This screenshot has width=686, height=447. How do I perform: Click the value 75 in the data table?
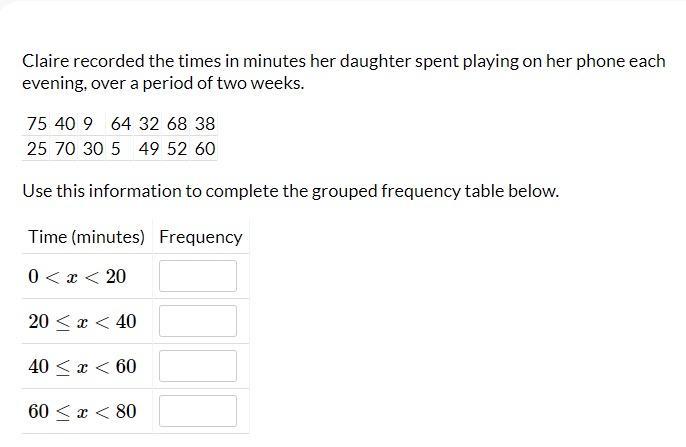pos(37,124)
